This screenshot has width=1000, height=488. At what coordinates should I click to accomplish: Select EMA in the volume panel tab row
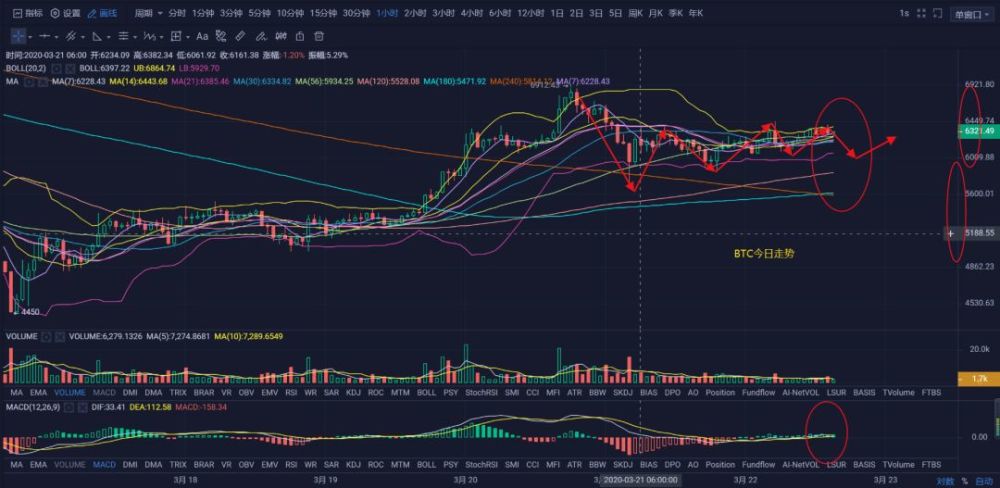click(x=38, y=393)
